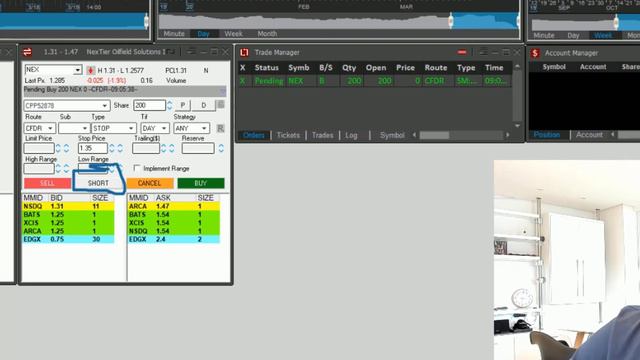The width and height of the screenshot is (640, 360).
Task: Open the empty Sub dropdown
Action: tap(84, 128)
